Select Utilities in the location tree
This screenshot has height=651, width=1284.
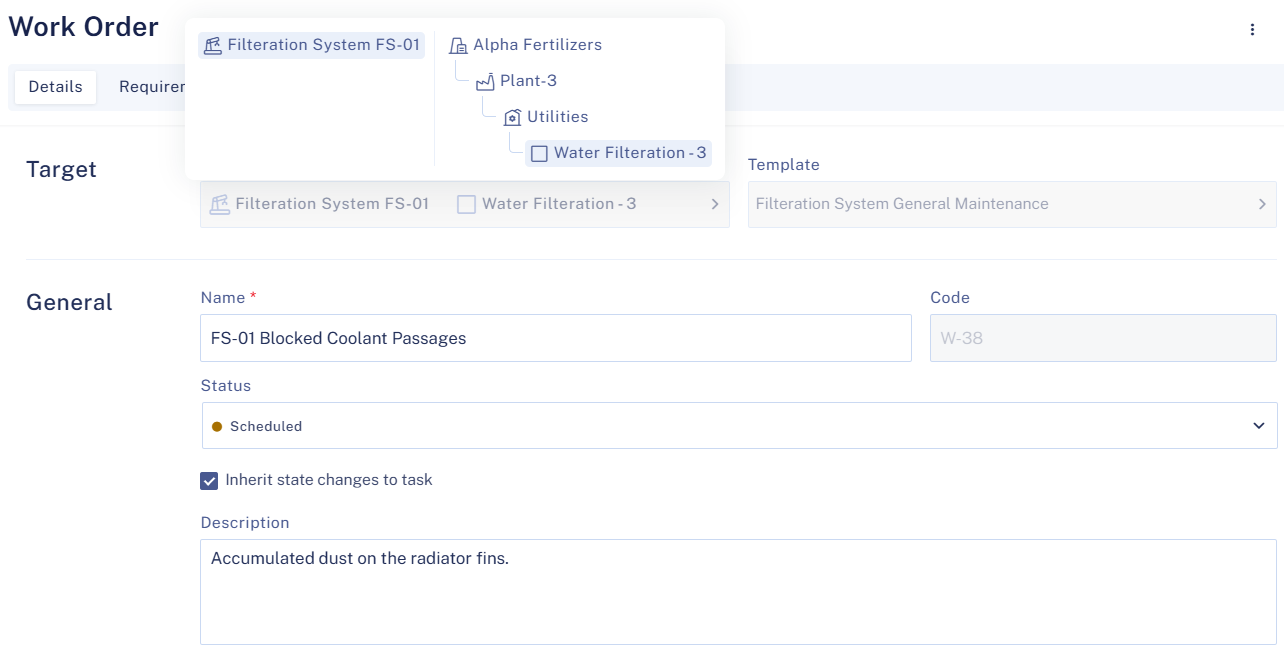[x=557, y=117]
